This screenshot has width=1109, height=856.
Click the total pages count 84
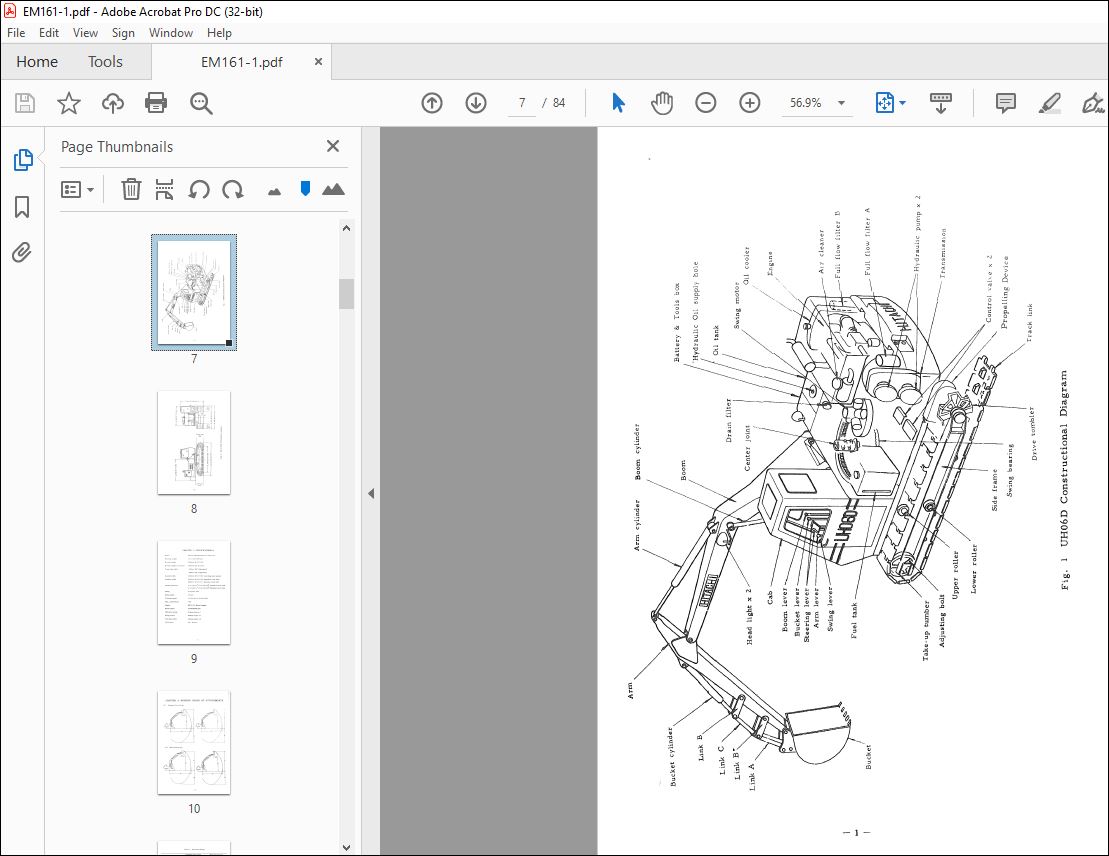click(559, 103)
